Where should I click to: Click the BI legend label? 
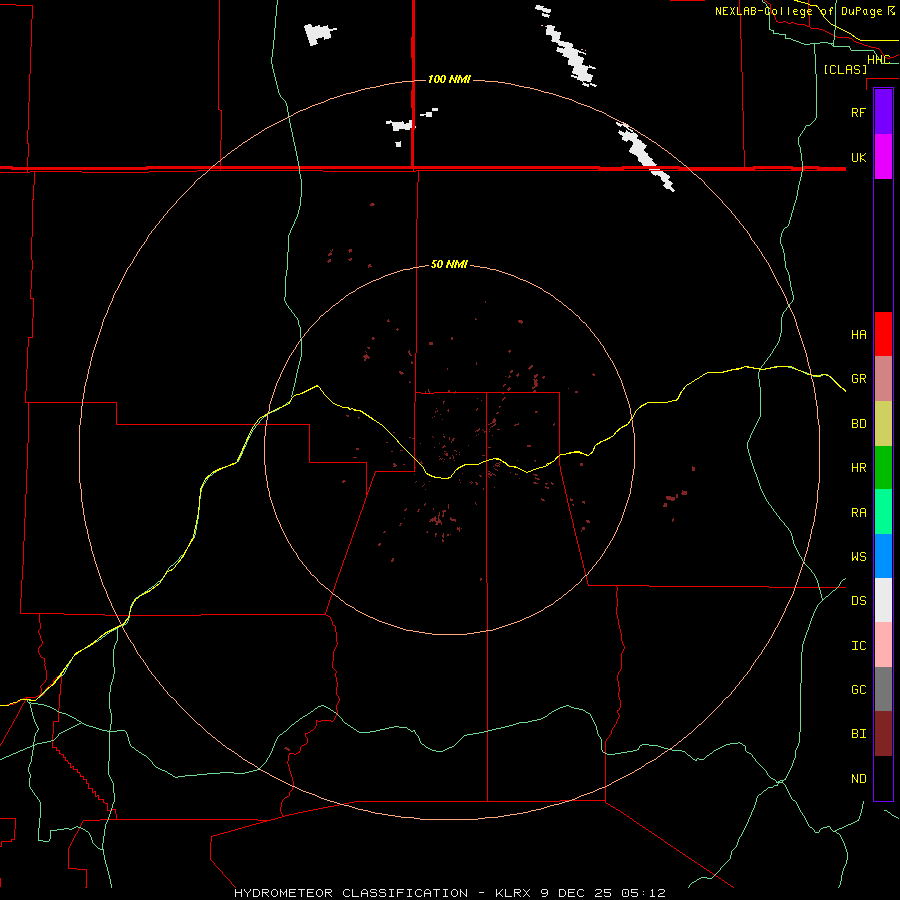tap(858, 734)
